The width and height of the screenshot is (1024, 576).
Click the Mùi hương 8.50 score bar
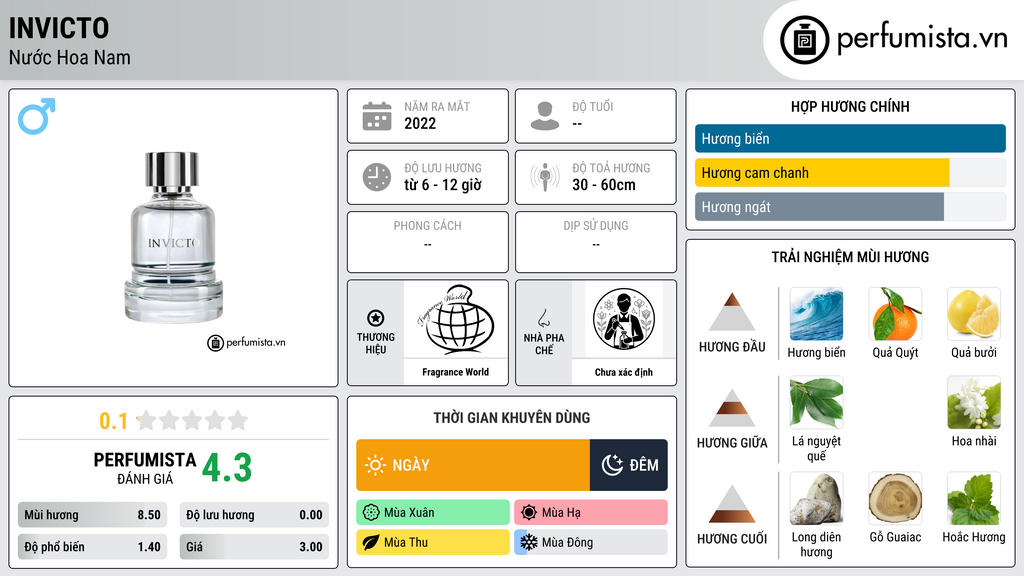point(92,515)
